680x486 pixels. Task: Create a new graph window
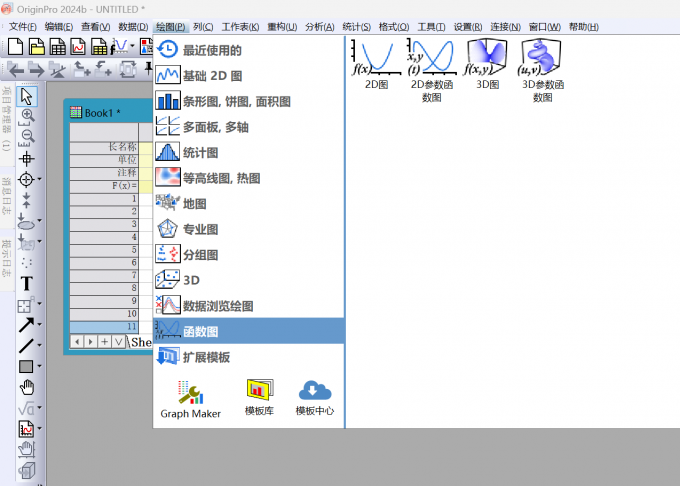click(78, 46)
